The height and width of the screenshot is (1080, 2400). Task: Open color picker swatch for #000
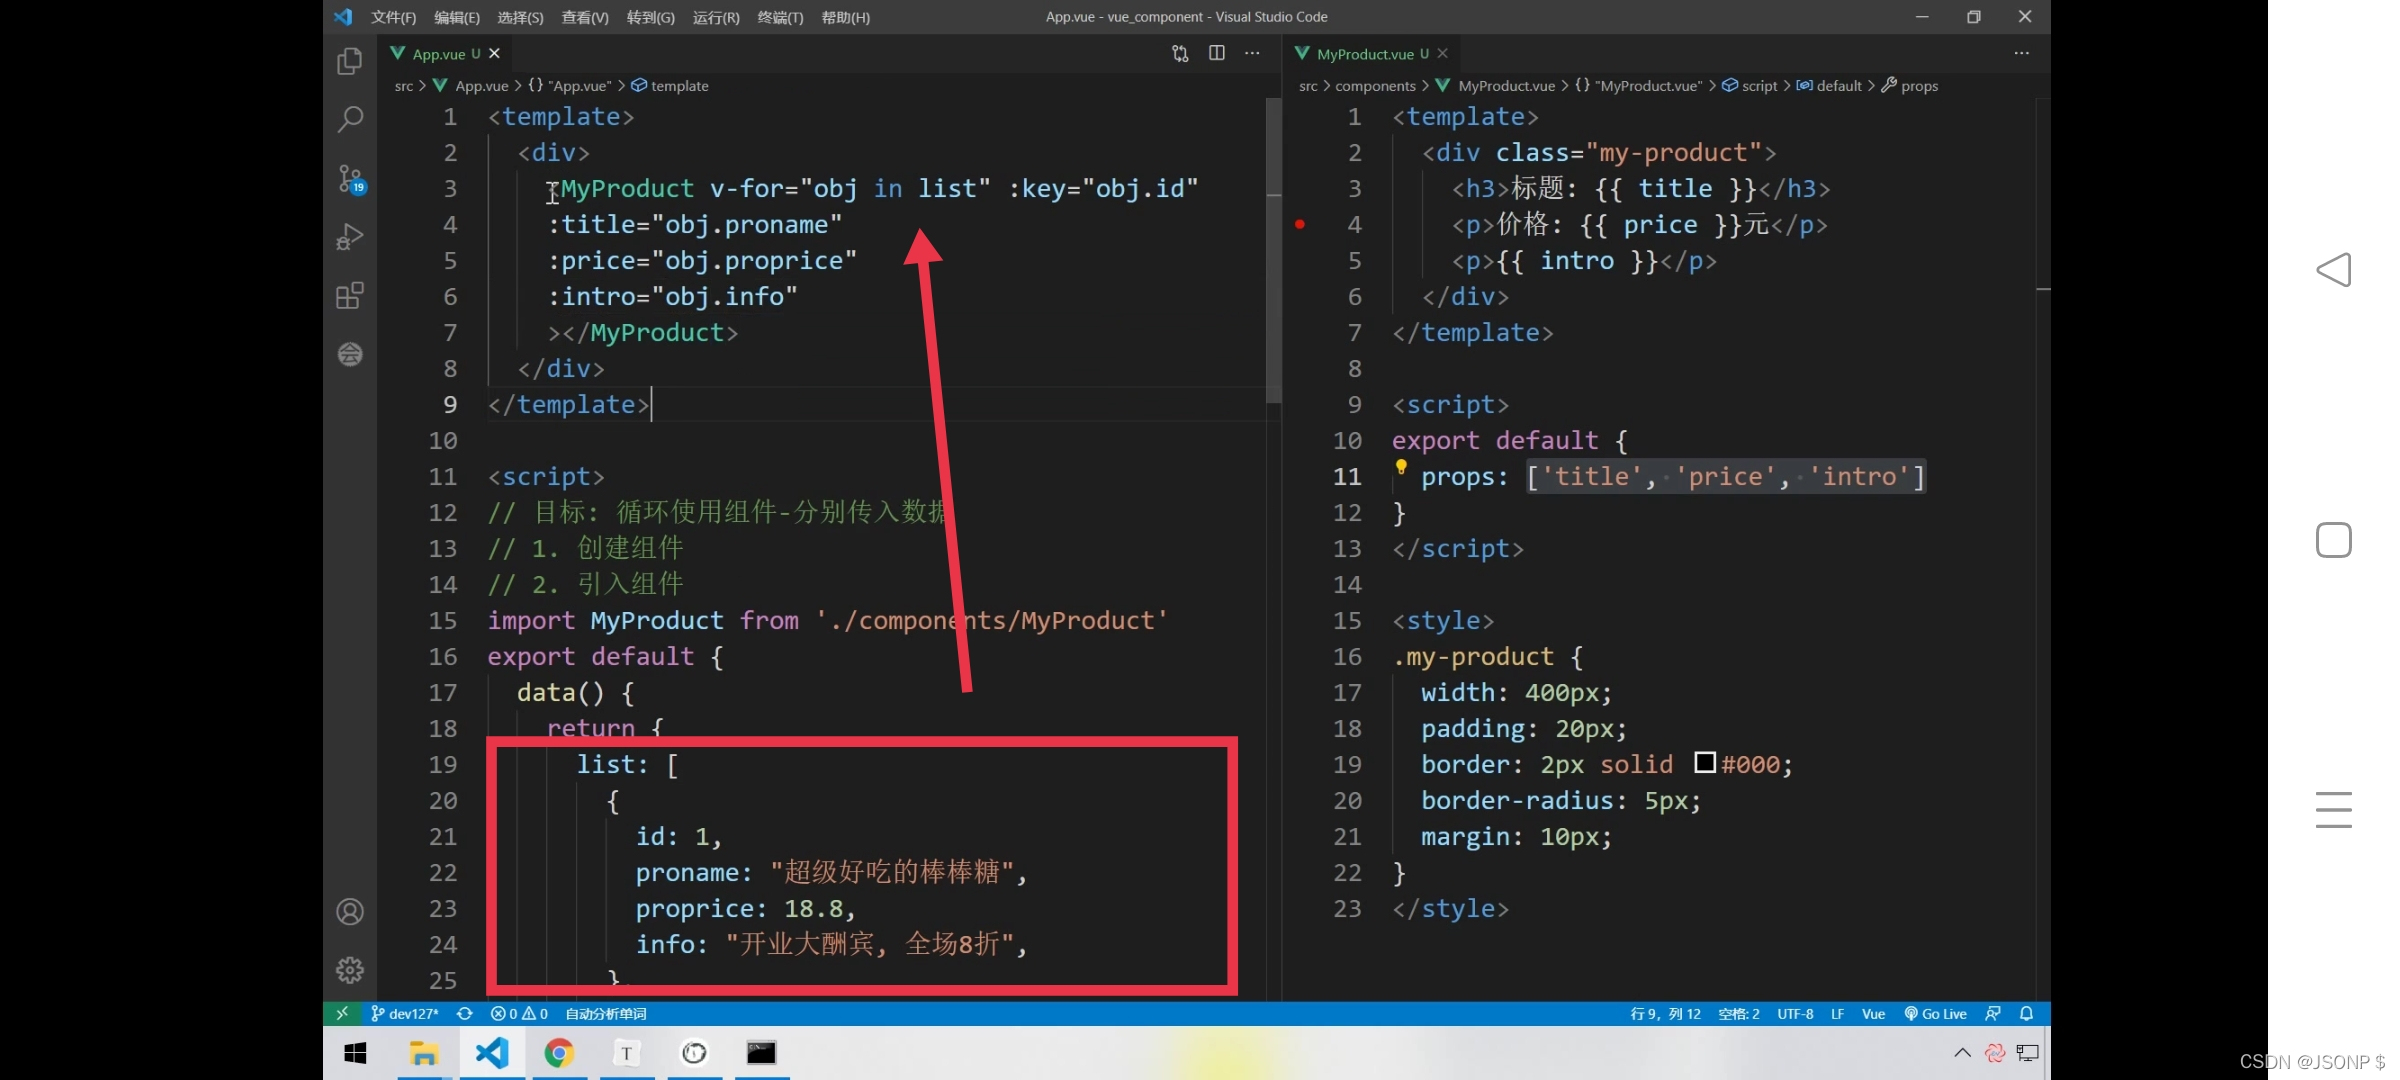[1705, 763]
